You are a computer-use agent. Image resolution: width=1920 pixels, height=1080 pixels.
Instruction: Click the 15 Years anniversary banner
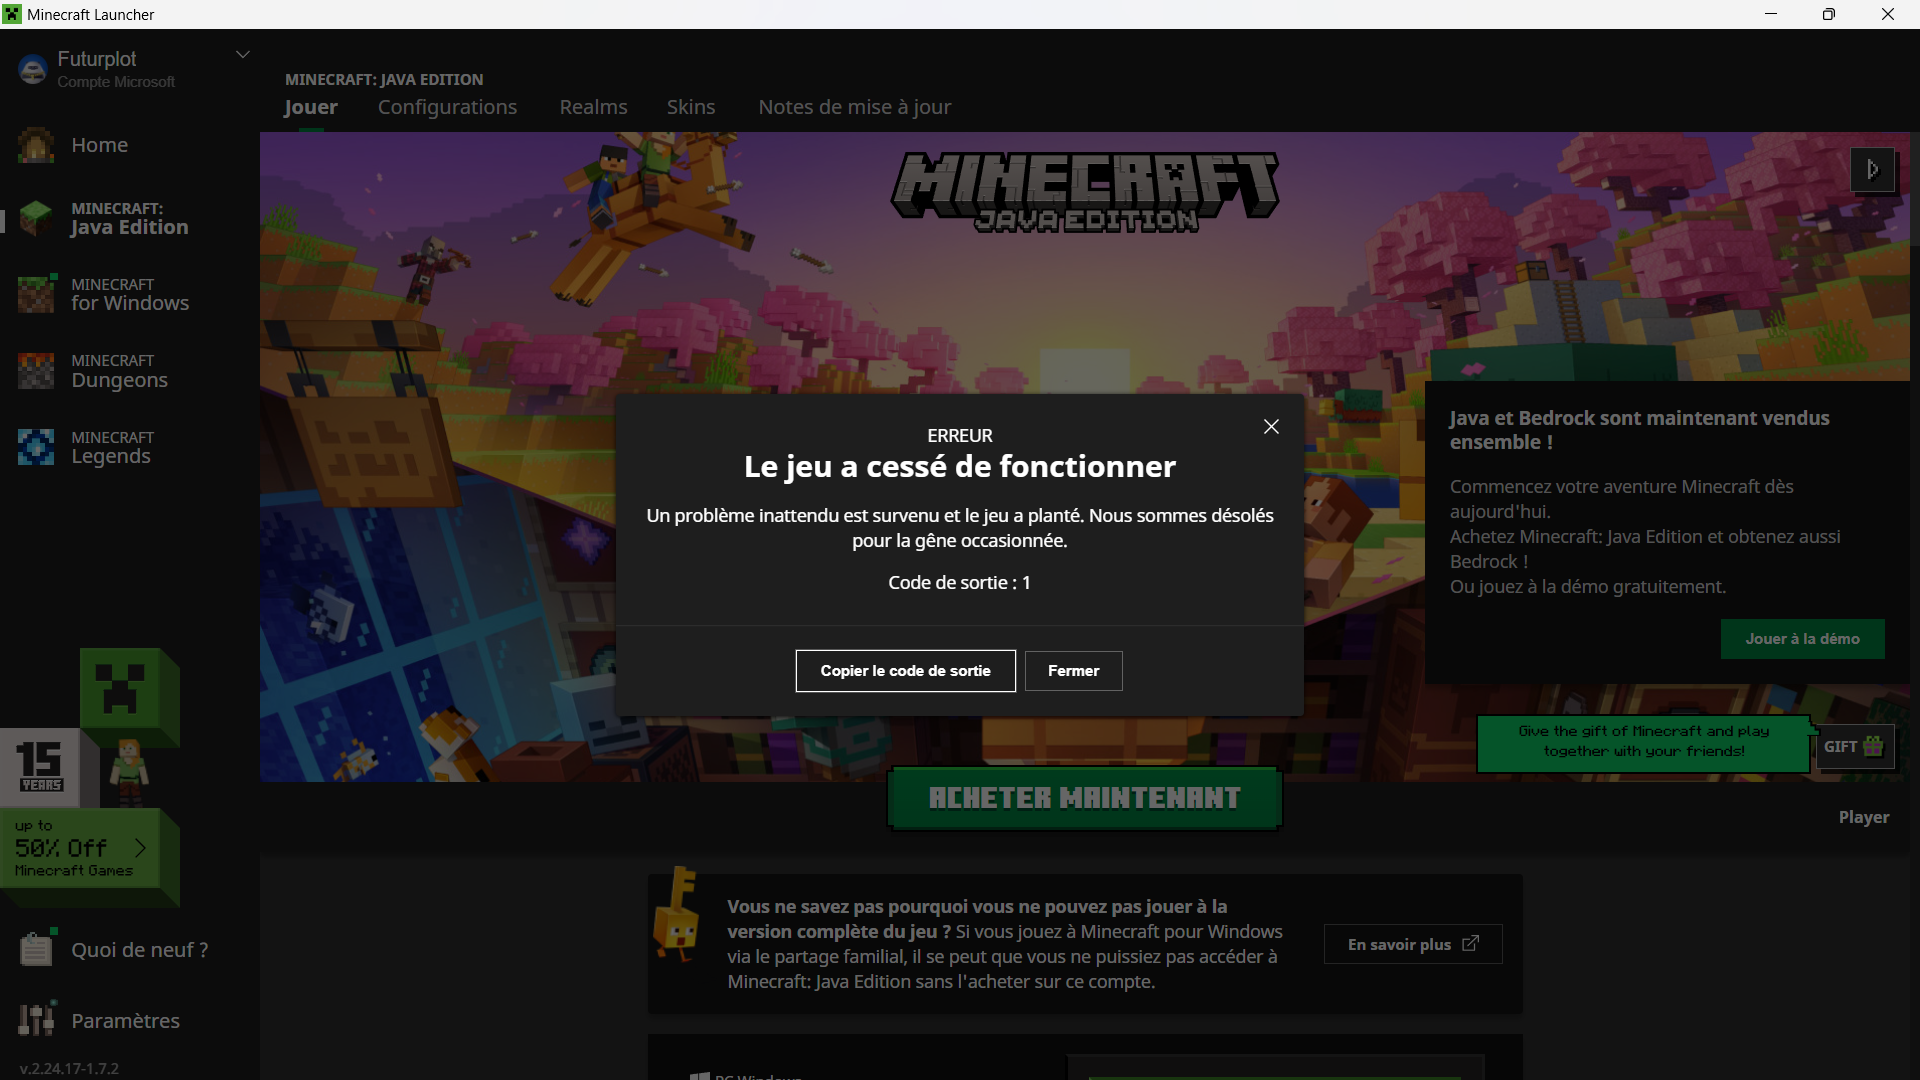click(x=41, y=767)
